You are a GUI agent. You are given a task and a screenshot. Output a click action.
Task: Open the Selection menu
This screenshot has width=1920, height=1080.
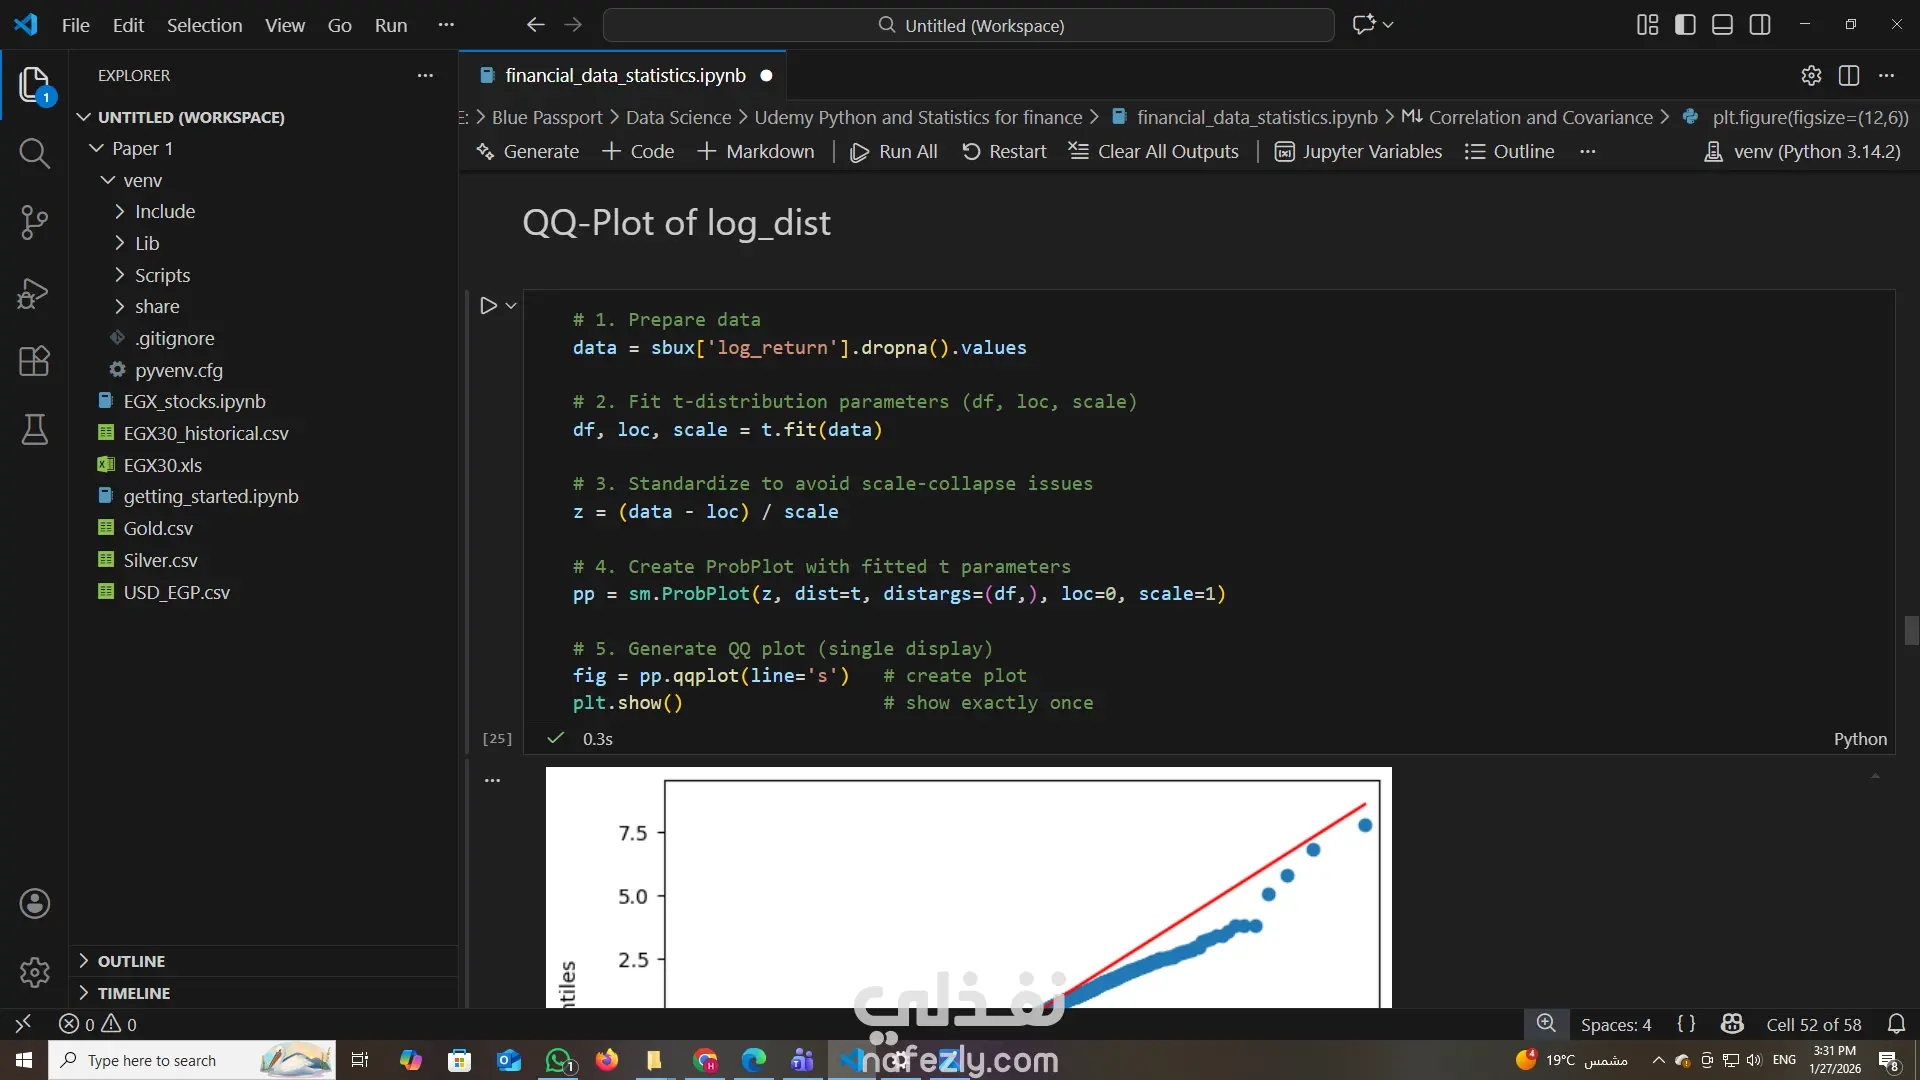(x=204, y=25)
